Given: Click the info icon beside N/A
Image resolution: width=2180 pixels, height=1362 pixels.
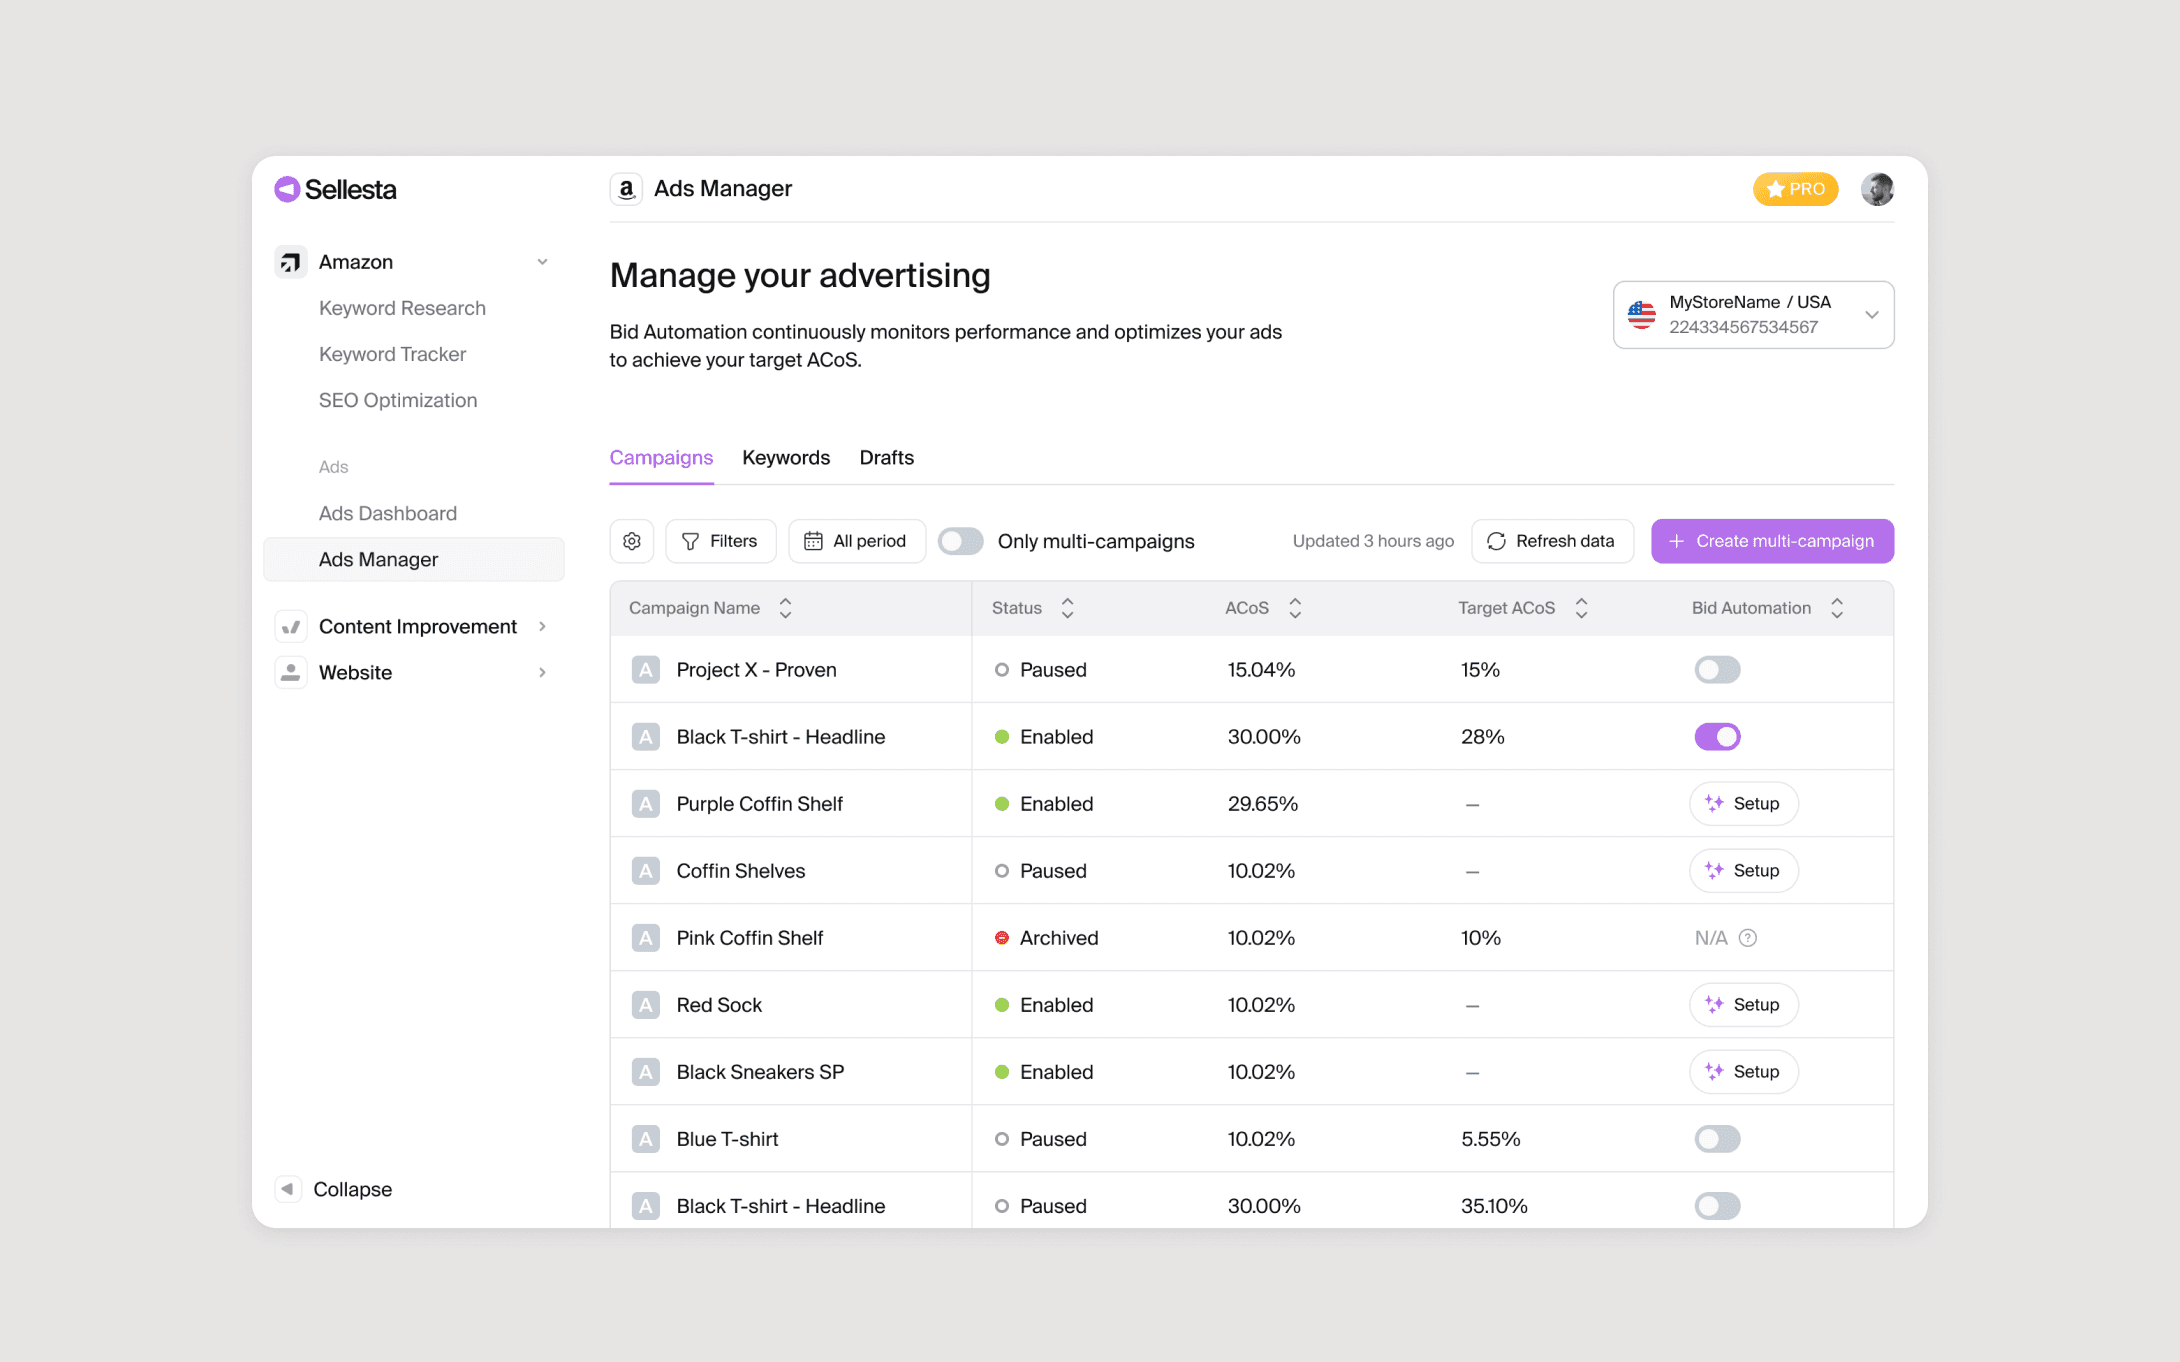Looking at the screenshot, I should point(1748,938).
